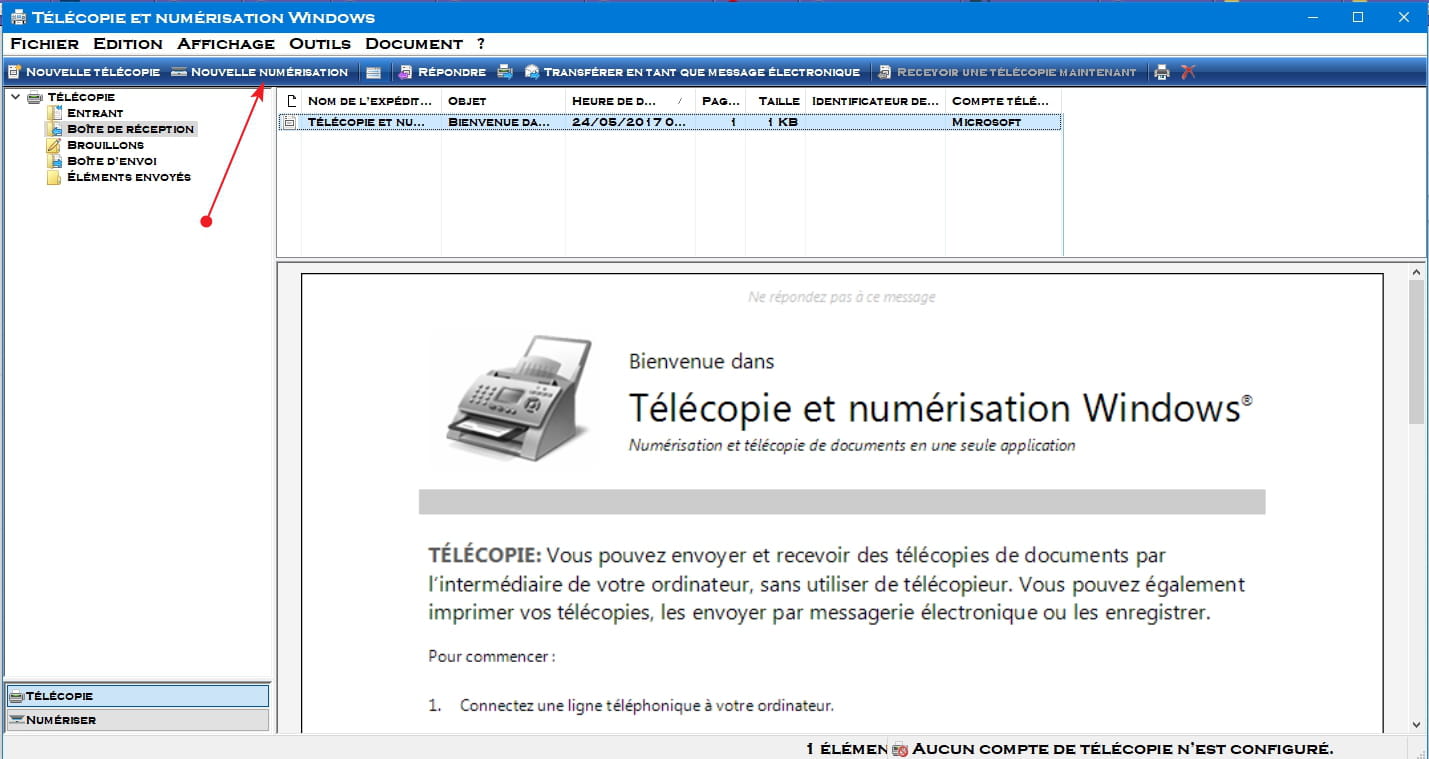Open the Outils menu
The image size is (1429, 759).
point(320,44)
